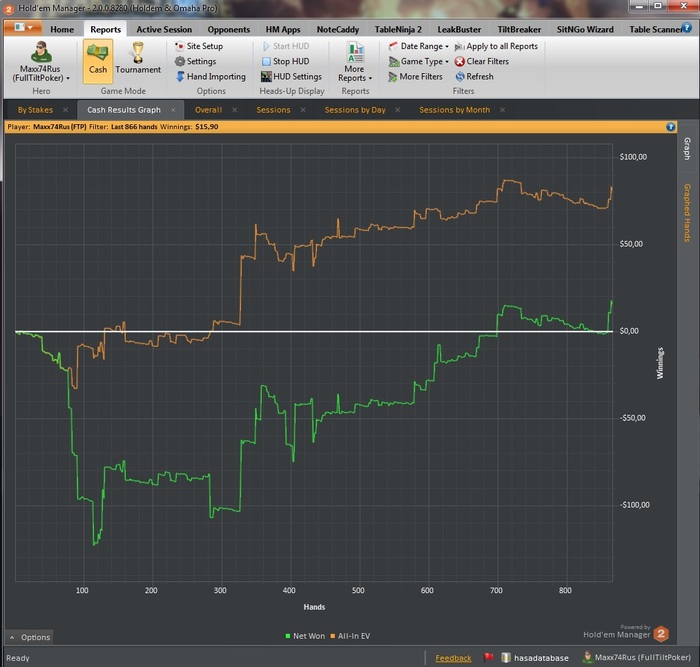This screenshot has width=700, height=667.
Task: Click the Feedback link
Action: (453, 658)
